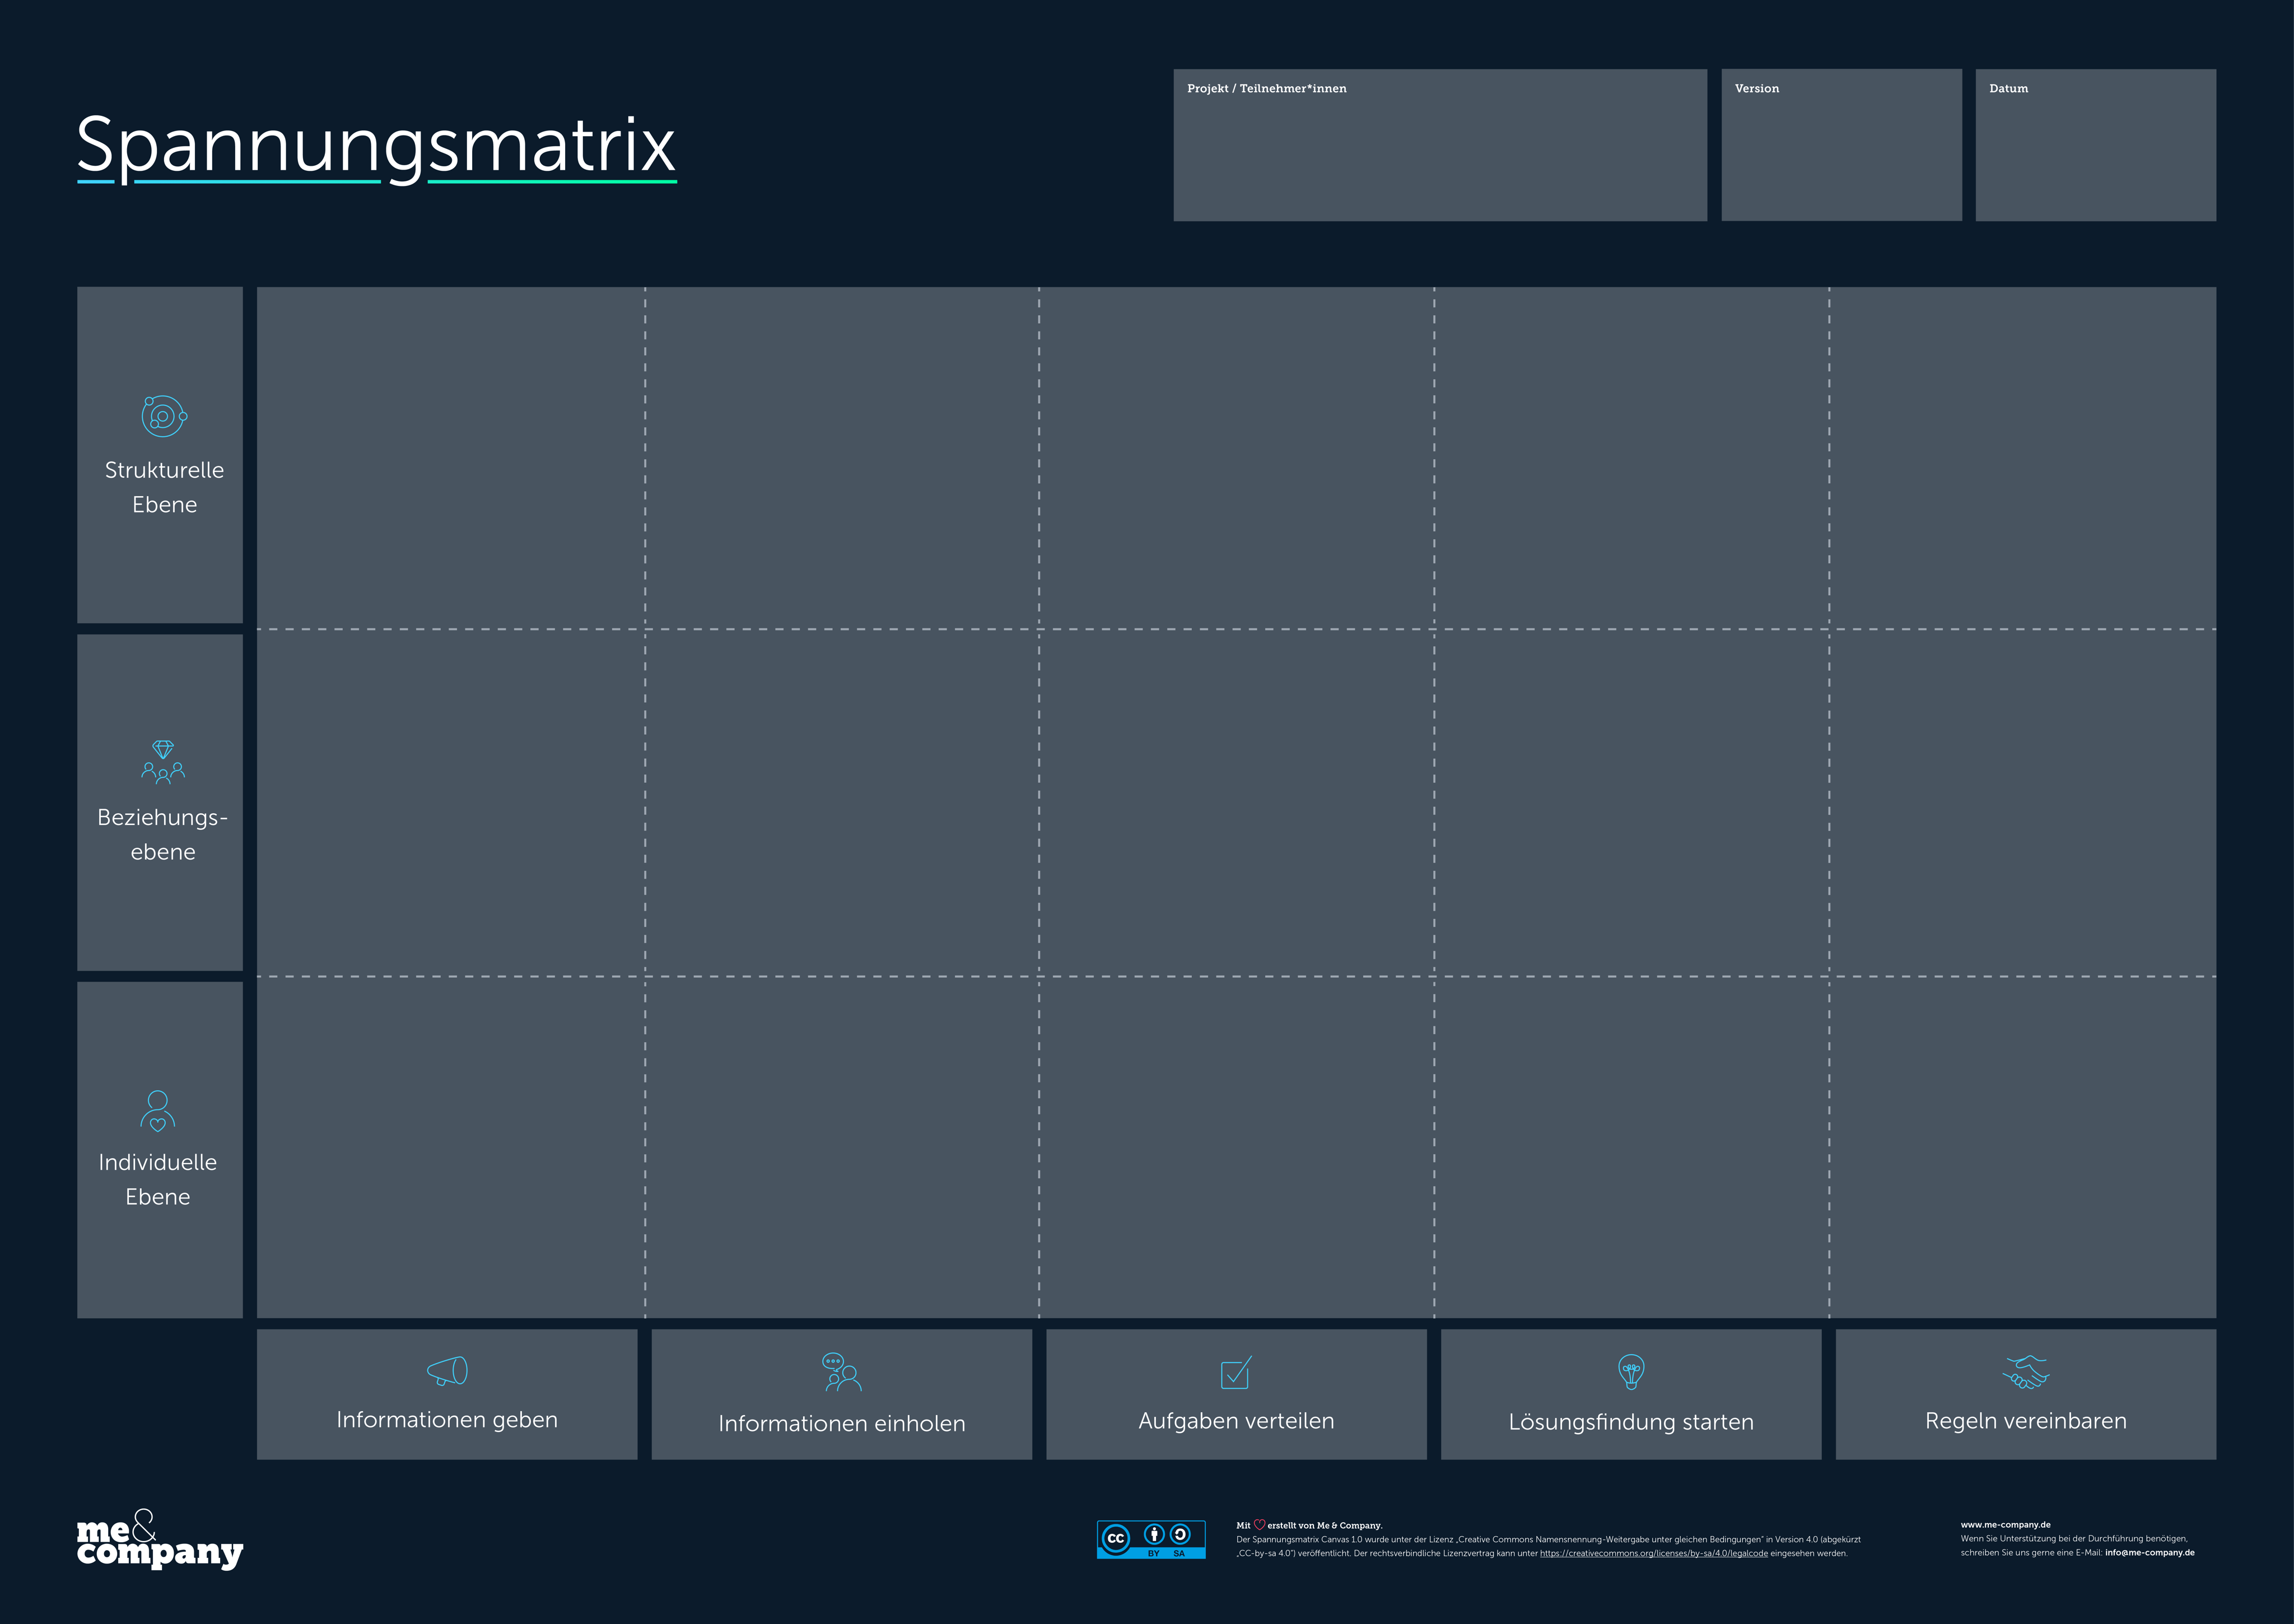Click the checkbox icon above Aufgaben verteilen
The width and height of the screenshot is (2294, 1624).
(1236, 1373)
